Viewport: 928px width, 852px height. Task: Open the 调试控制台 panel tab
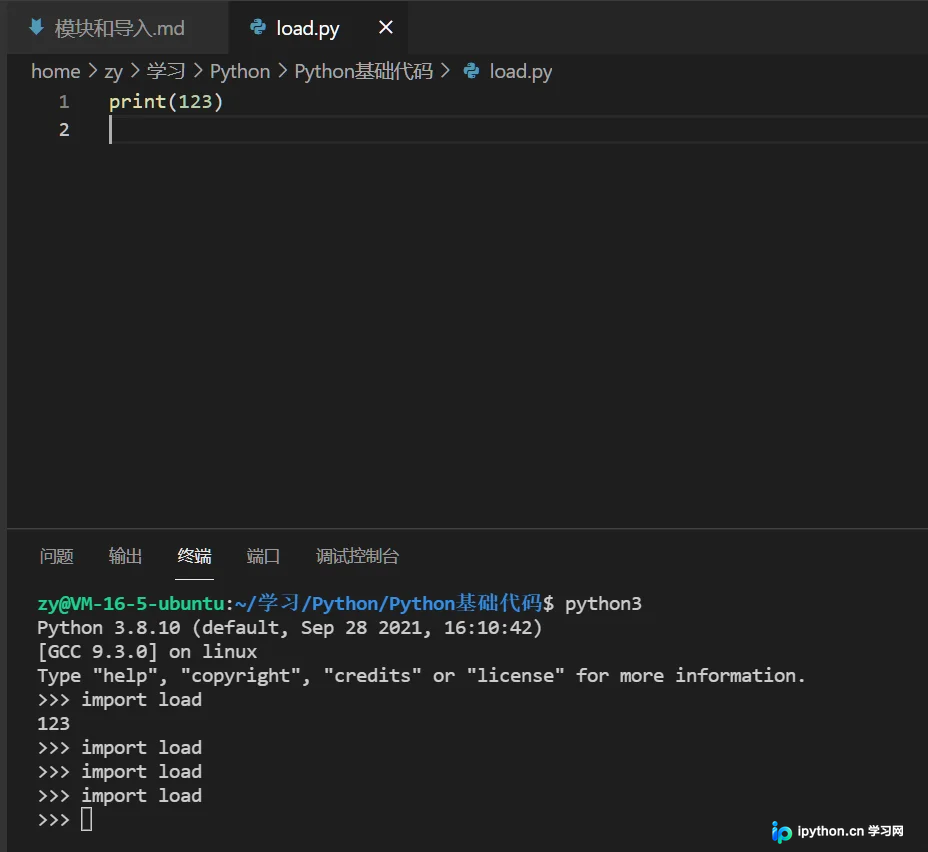357,556
